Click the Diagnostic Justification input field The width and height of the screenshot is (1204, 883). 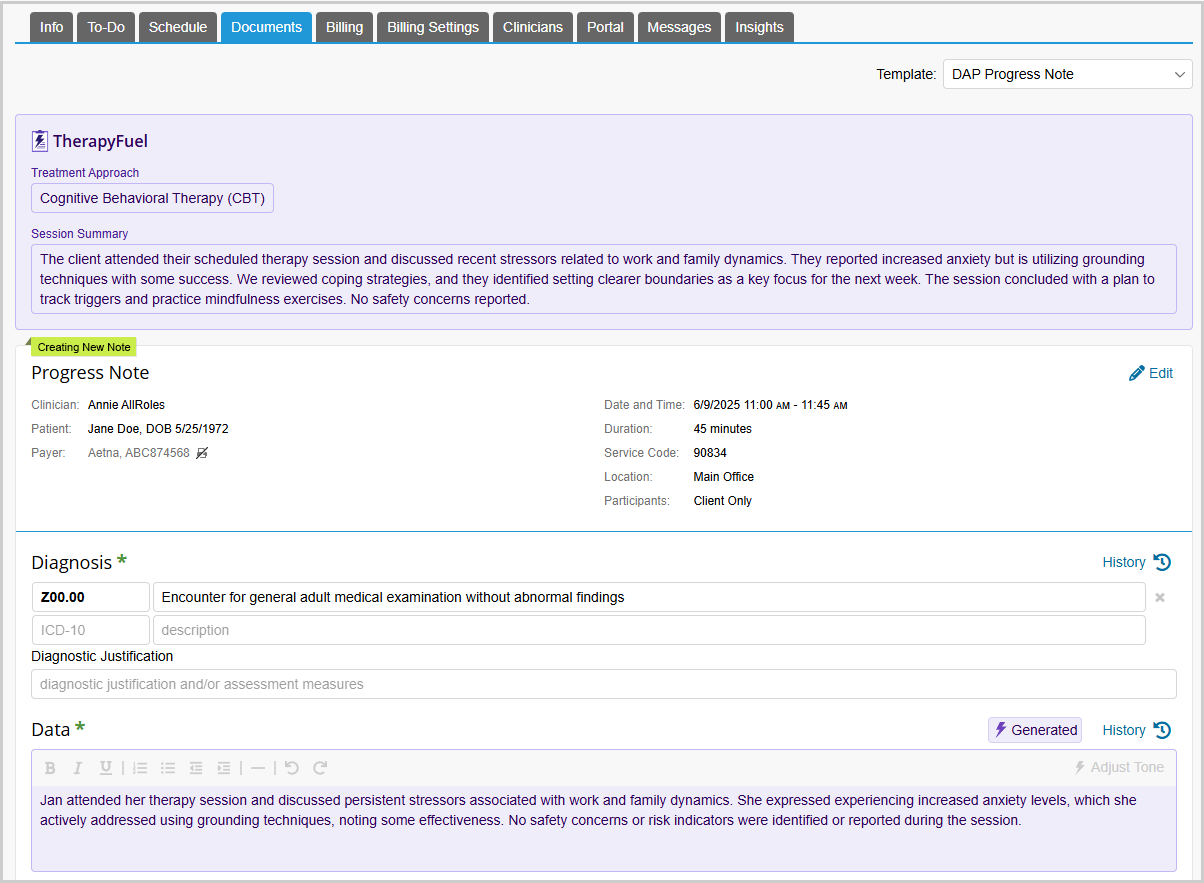pyautogui.click(x=603, y=684)
